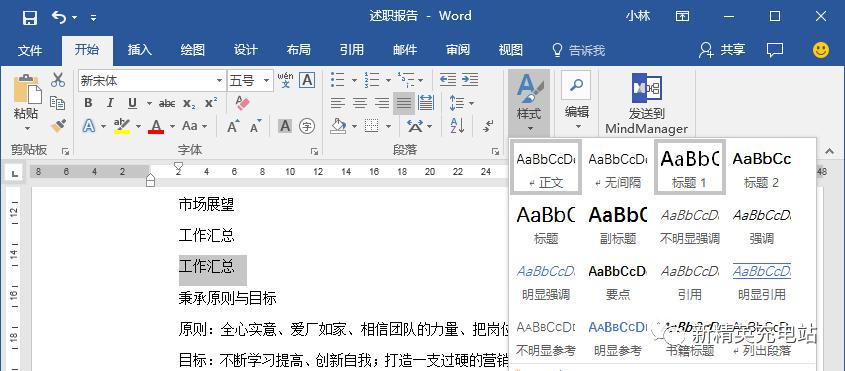
Task: Toggle Bold formatting
Action: (x=88, y=103)
